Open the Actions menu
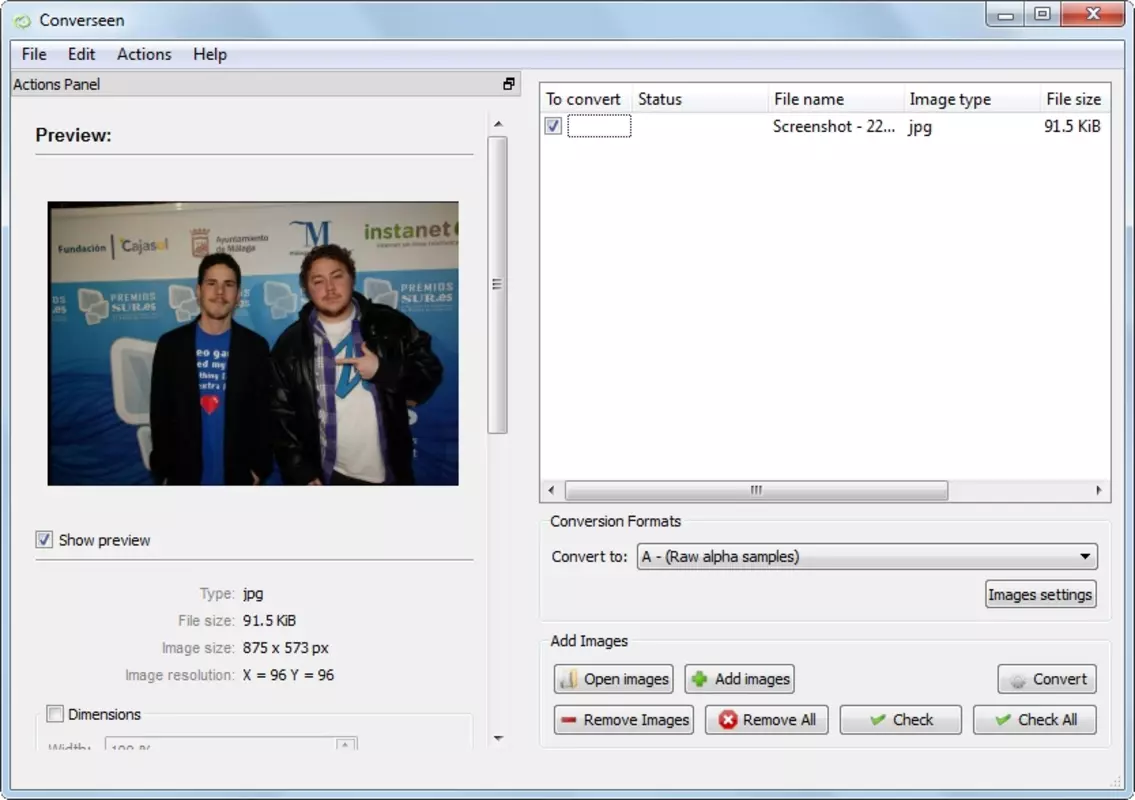 (x=144, y=54)
